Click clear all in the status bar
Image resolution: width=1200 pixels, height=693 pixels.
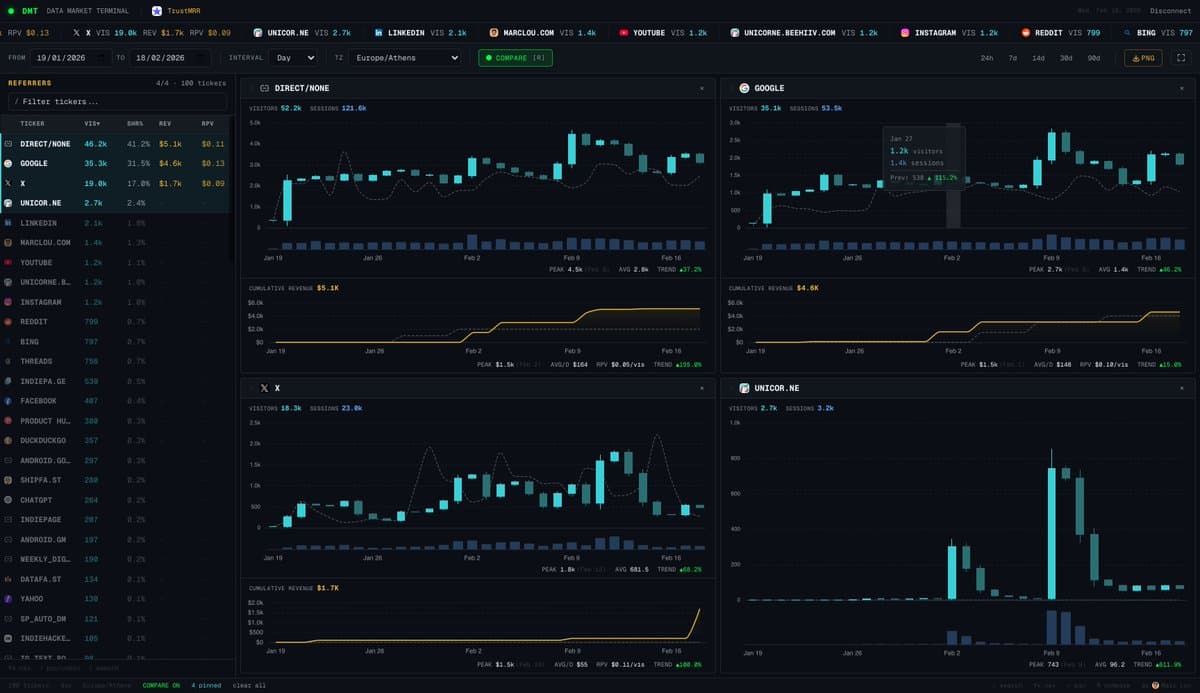click(249, 685)
